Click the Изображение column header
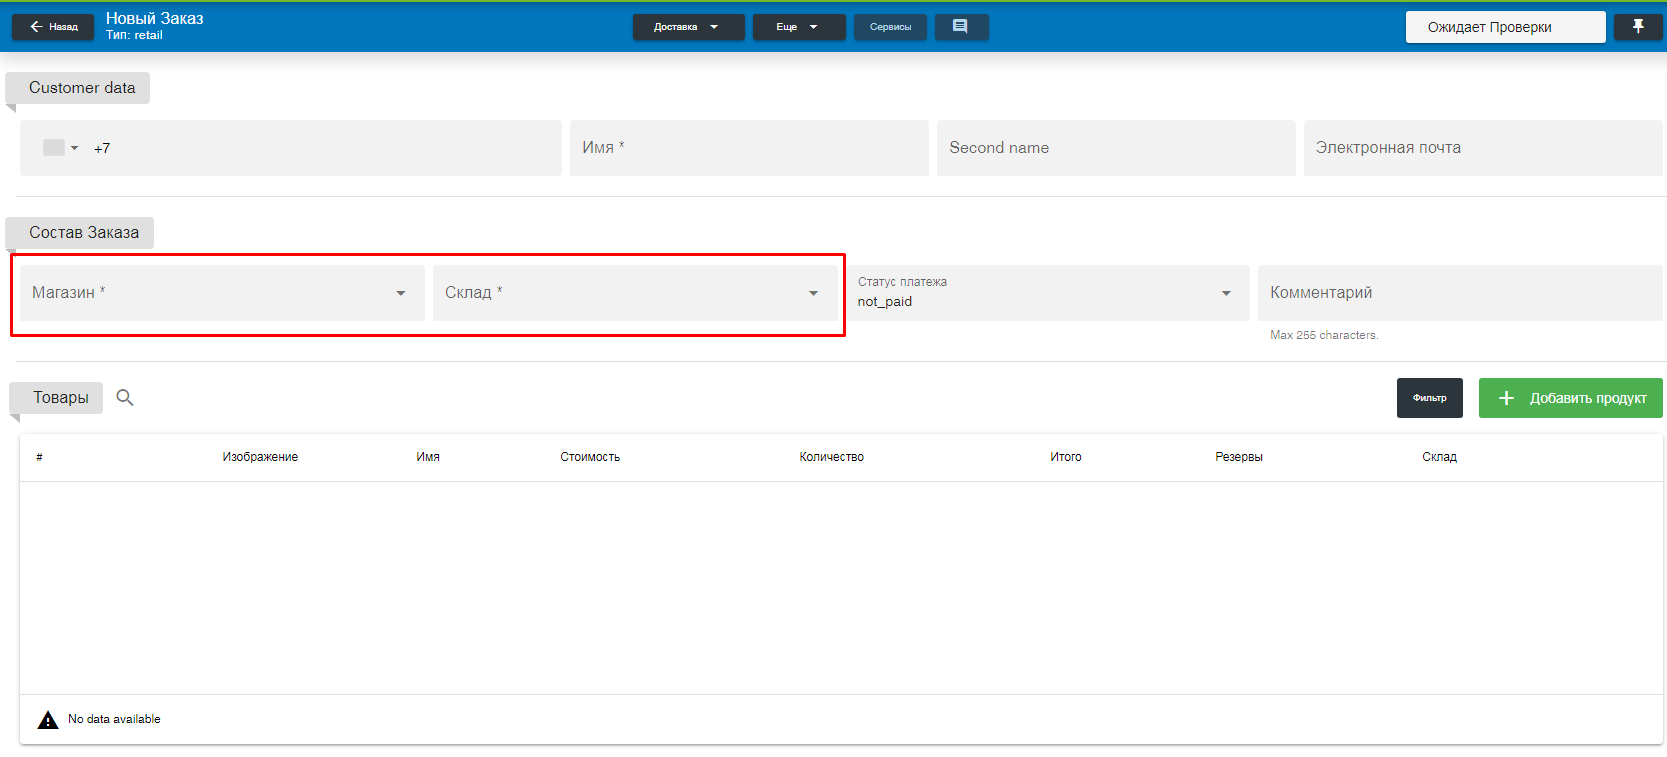 [x=260, y=457]
